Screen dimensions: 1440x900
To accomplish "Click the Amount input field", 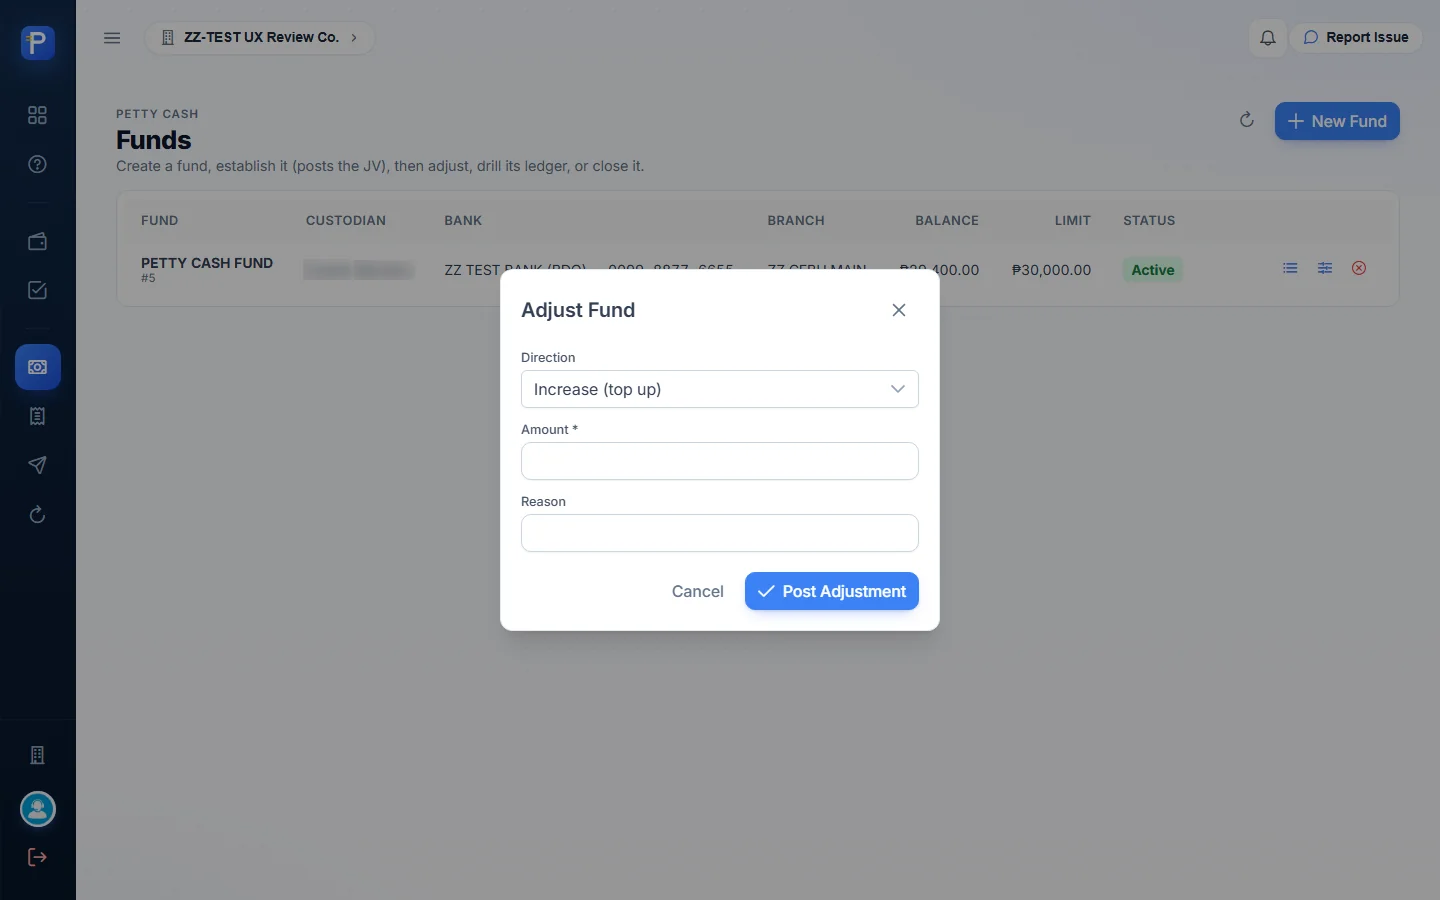I will pyautogui.click(x=720, y=461).
